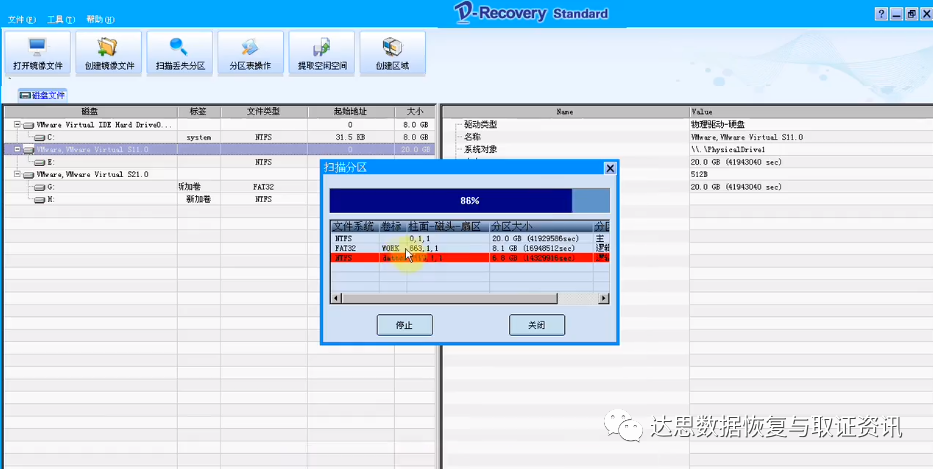Click the 创建镜像文件 toolbar button

pos(109,53)
